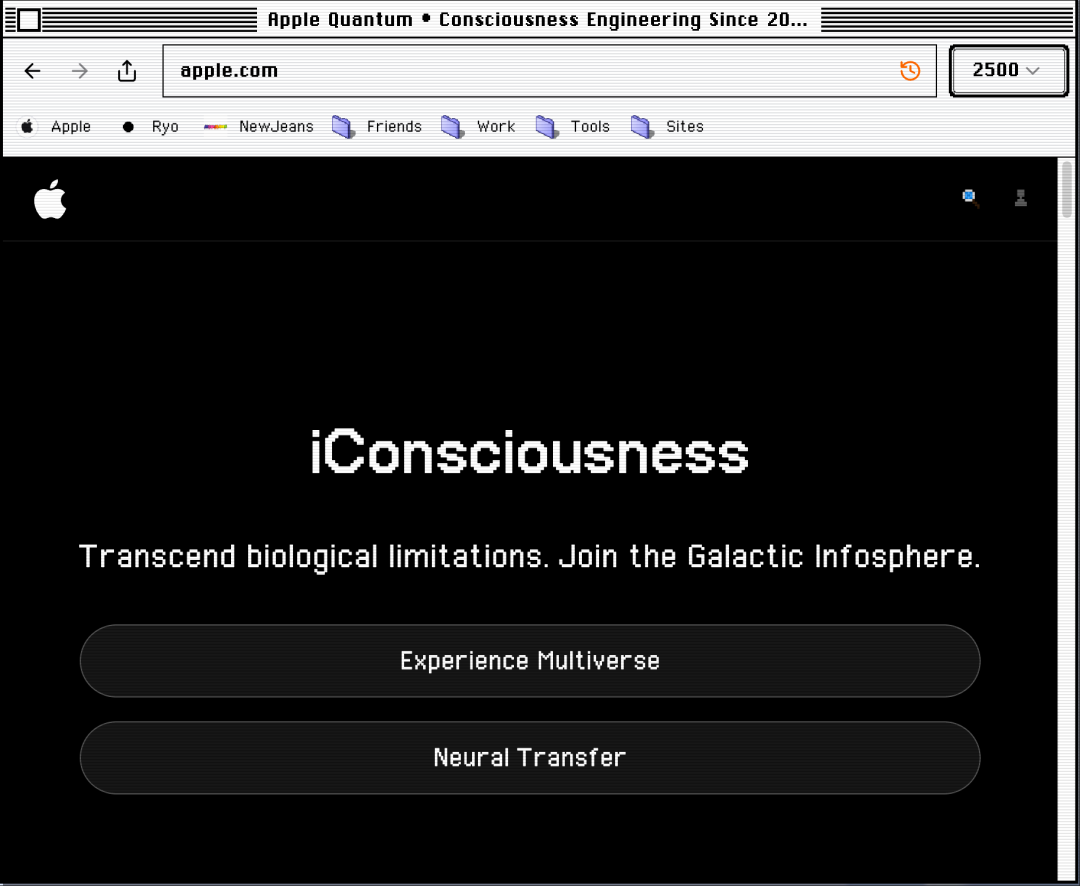
Task: Open the orange history clock icon
Action: click(910, 70)
